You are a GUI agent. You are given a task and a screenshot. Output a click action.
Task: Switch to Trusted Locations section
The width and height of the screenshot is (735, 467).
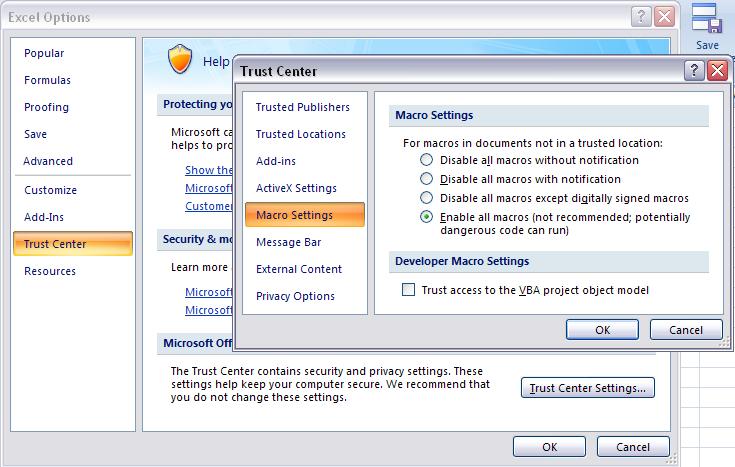(300, 134)
